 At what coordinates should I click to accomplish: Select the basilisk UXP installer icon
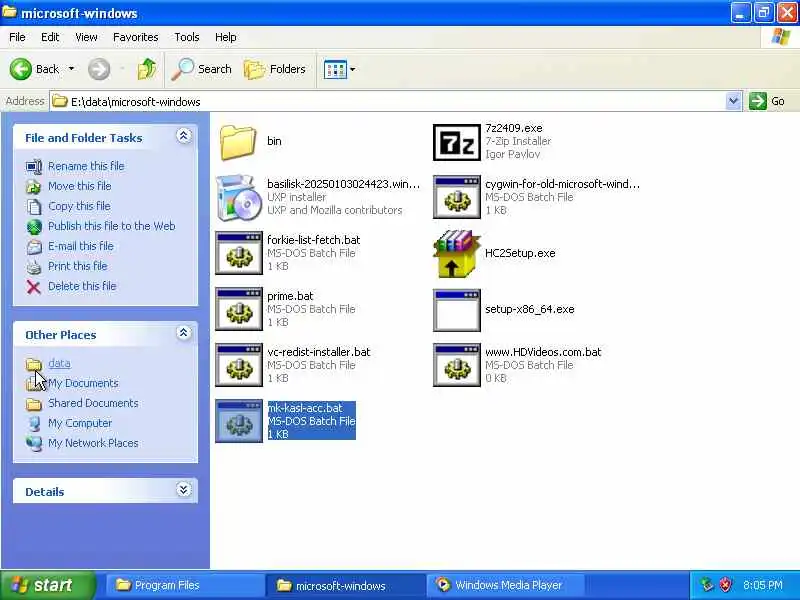click(237, 197)
